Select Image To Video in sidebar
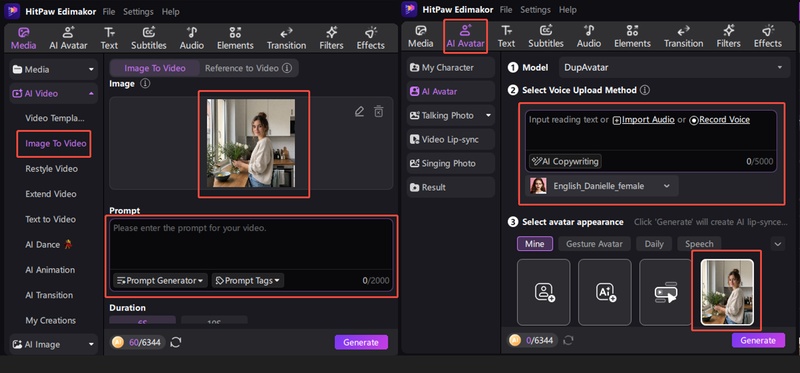 point(56,143)
